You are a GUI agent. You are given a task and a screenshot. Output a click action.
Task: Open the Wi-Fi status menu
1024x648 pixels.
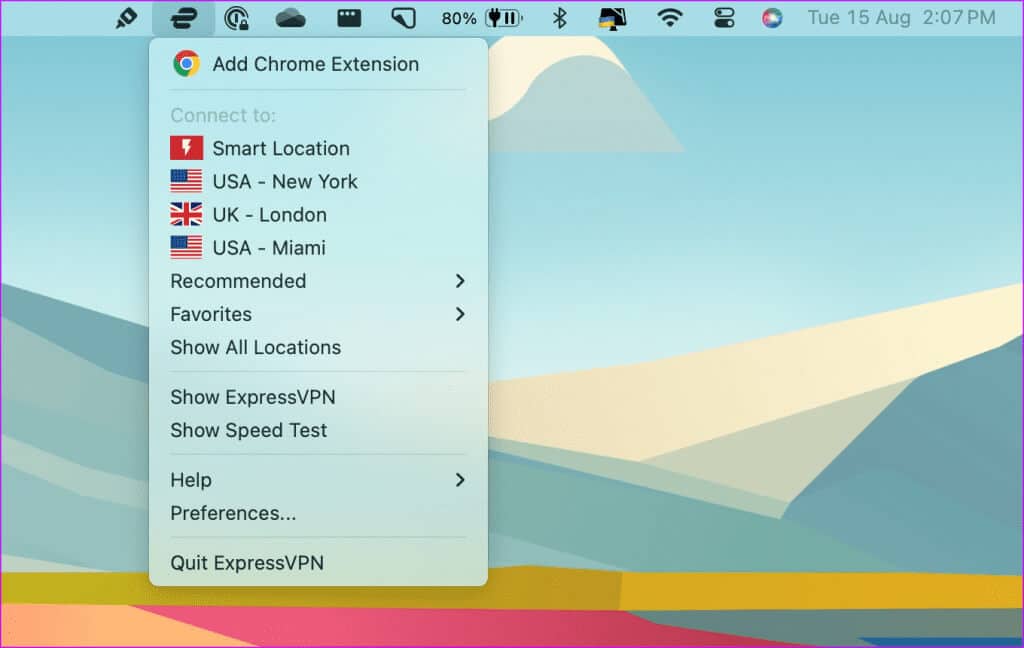click(x=669, y=18)
